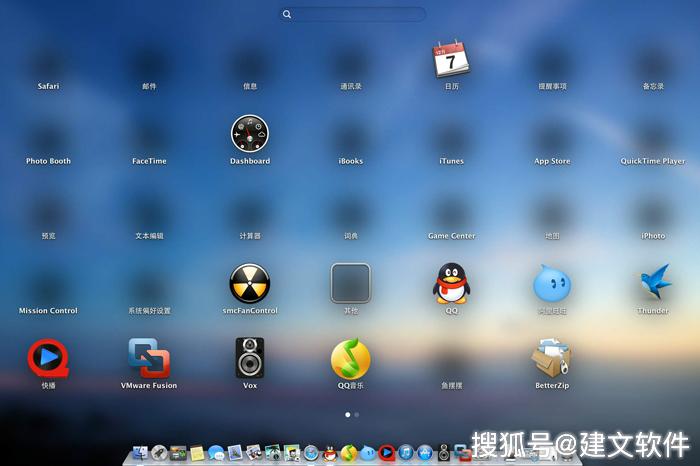This screenshot has height=466, width=700.
Task: Click the Vox speaker icon in the Dock
Action: coord(444,453)
